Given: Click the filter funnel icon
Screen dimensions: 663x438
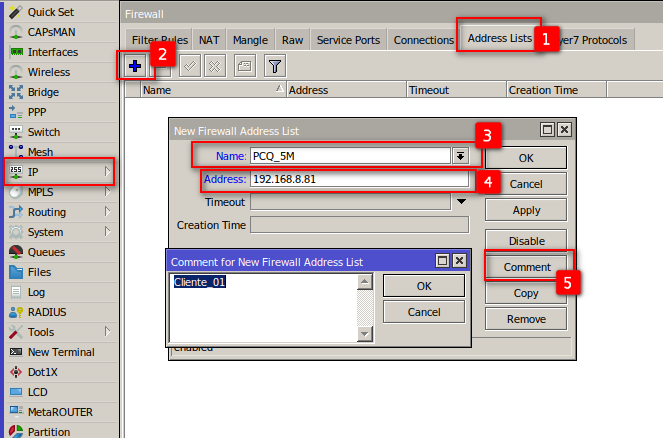Looking at the screenshot, I should (274, 66).
